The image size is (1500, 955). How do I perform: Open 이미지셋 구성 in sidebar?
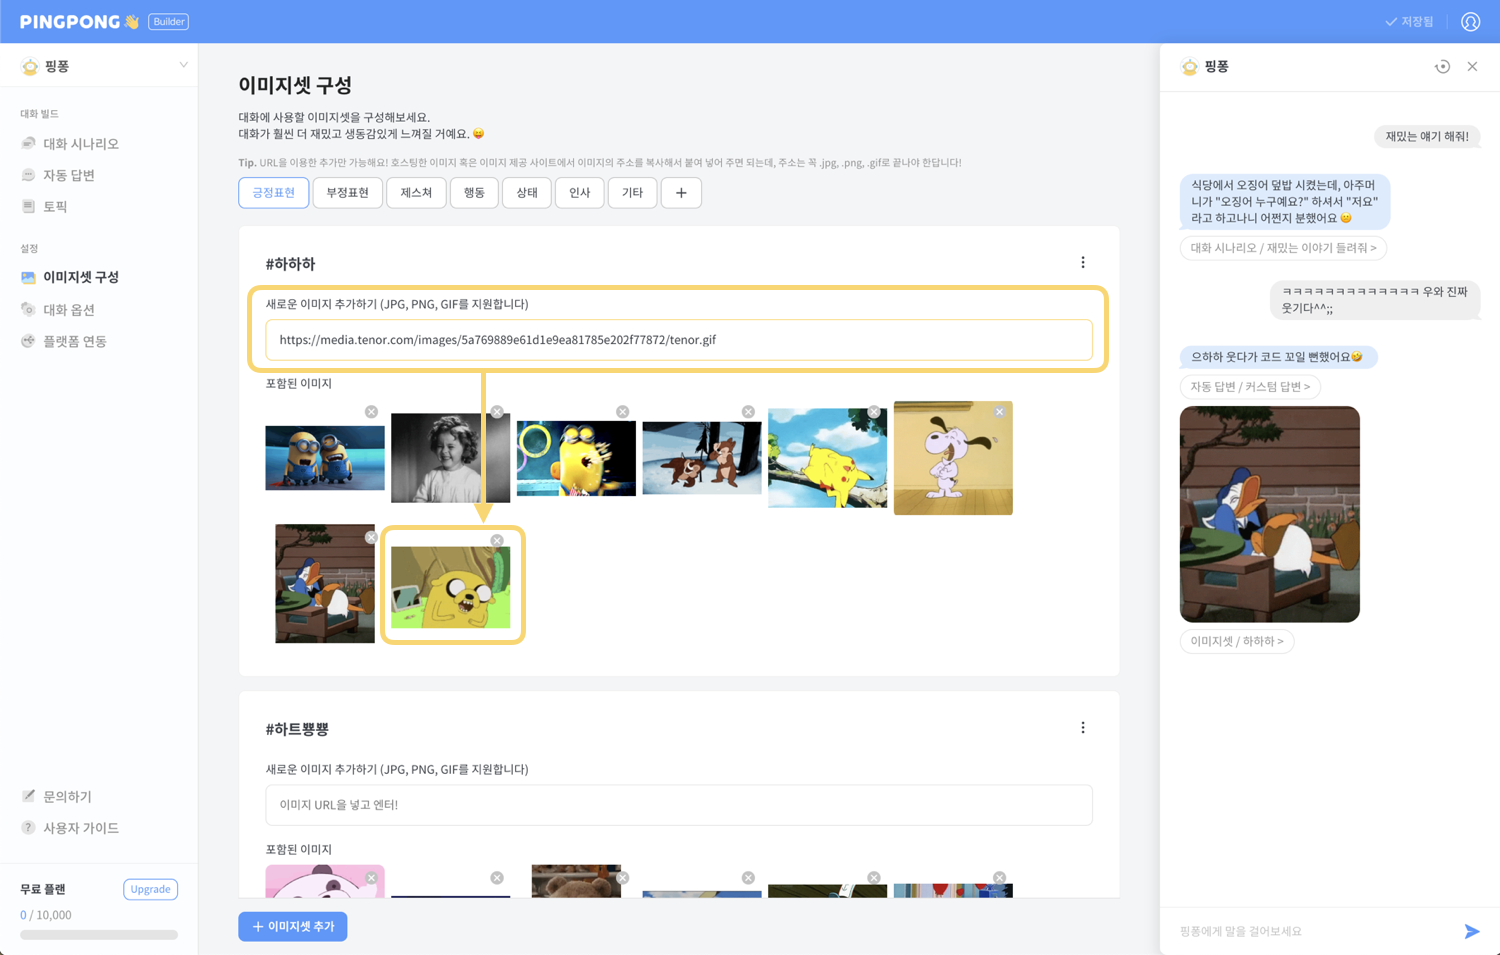coord(81,277)
